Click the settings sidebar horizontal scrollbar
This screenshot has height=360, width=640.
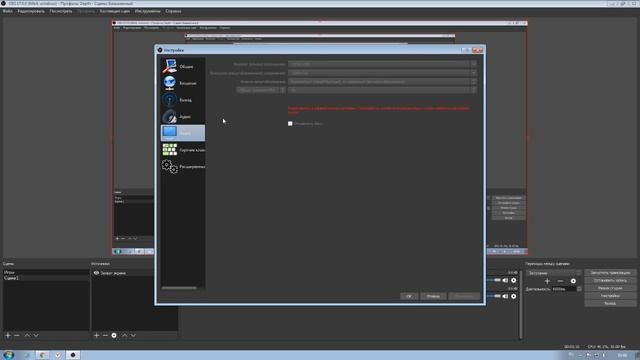[179, 288]
